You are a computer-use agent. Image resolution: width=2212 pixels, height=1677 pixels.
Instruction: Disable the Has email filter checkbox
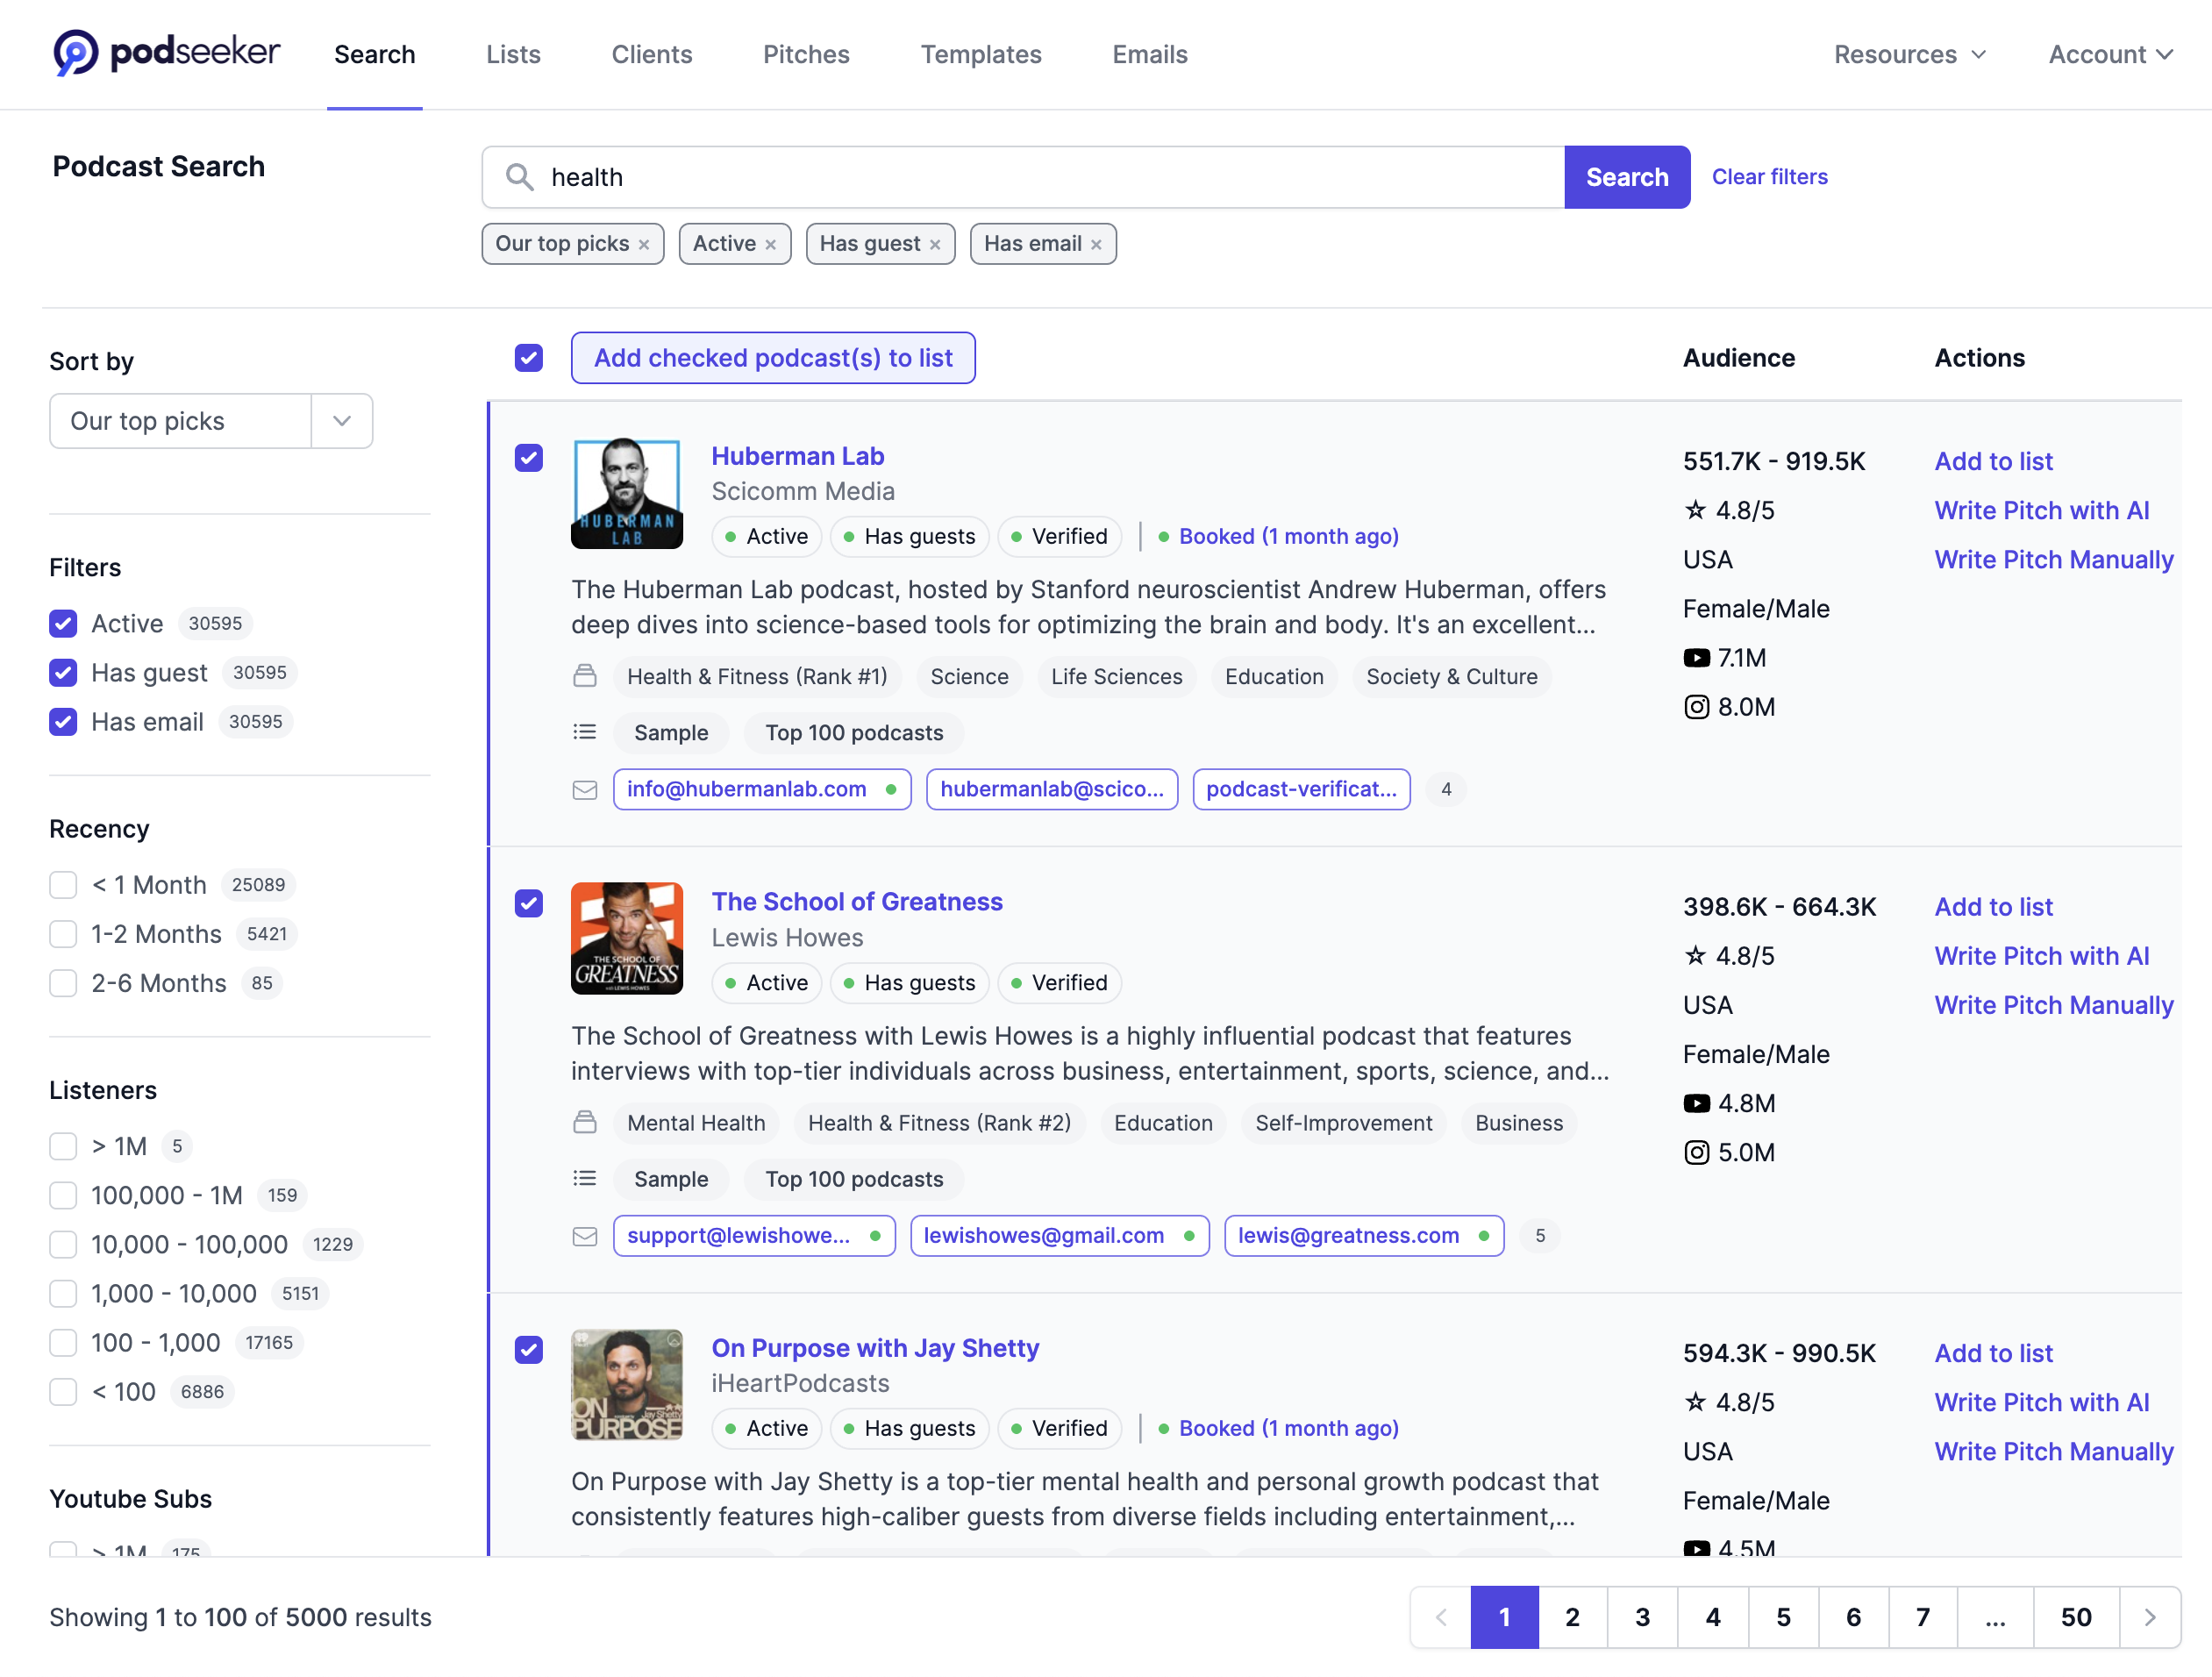[63, 722]
